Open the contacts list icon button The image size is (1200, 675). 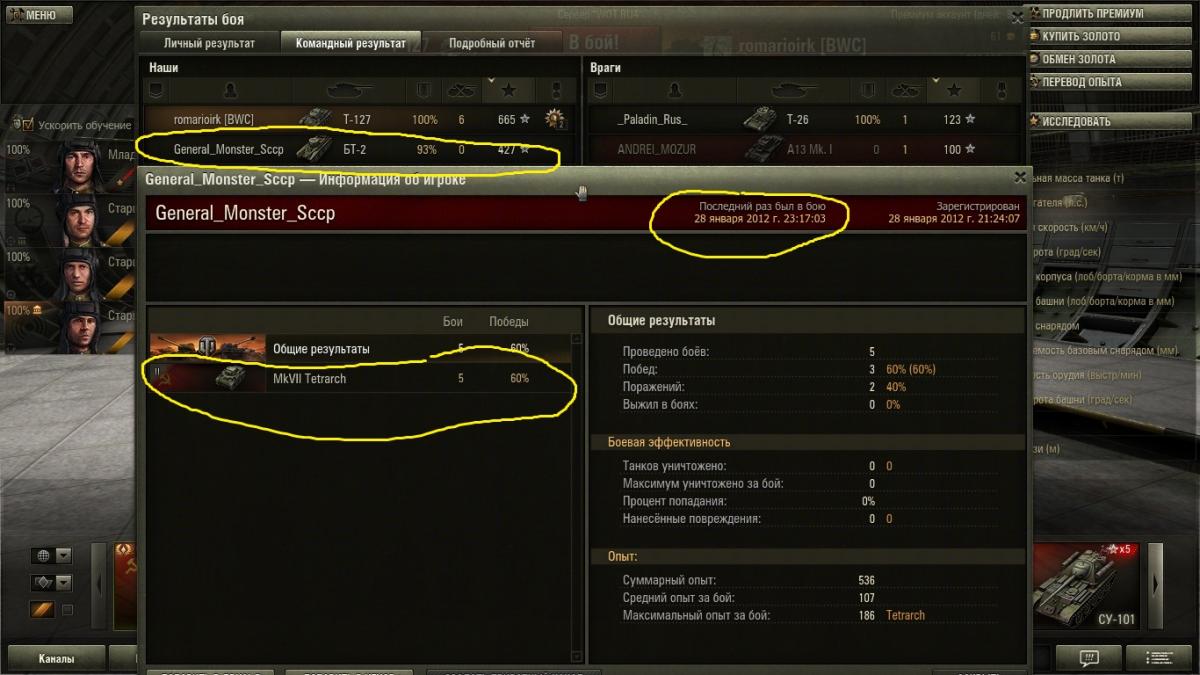tap(1159, 658)
